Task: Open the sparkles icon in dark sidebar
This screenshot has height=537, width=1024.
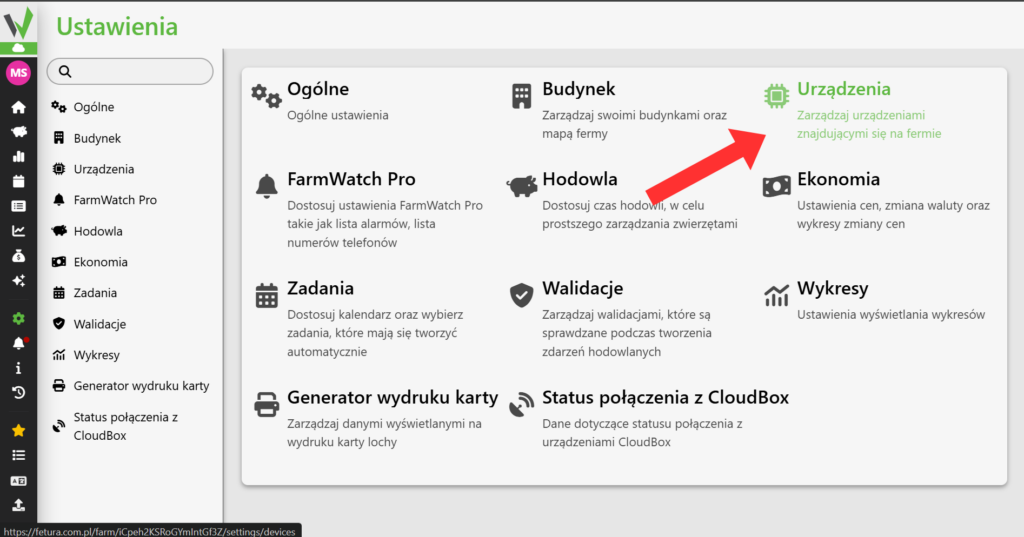Action: click(18, 280)
